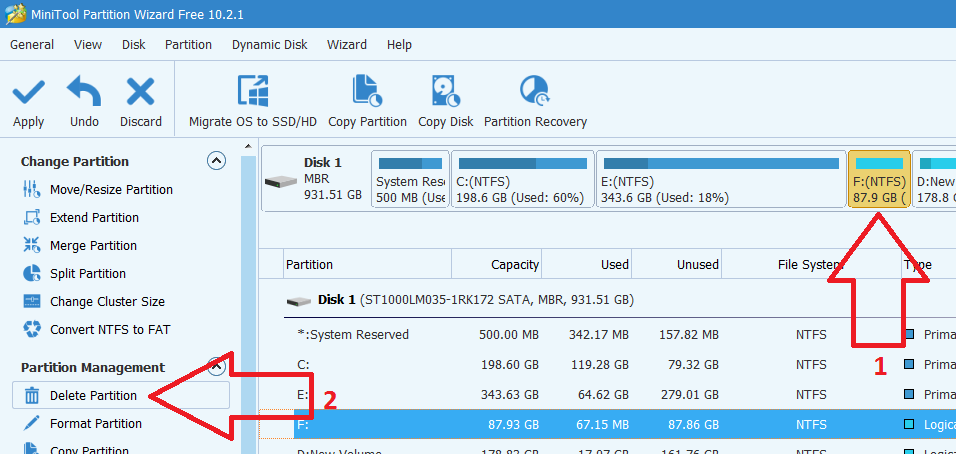Click the MiniTool app logo icon
956x454 pixels.
click(14, 14)
